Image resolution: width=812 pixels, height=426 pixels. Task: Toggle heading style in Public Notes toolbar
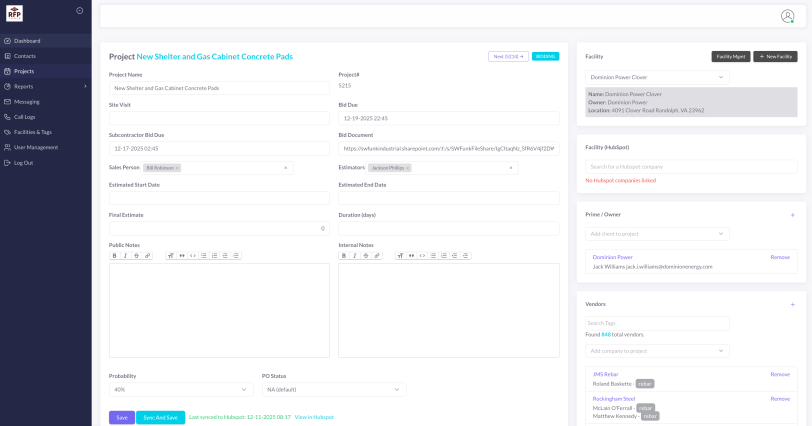pyautogui.click(x=170, y=256)
